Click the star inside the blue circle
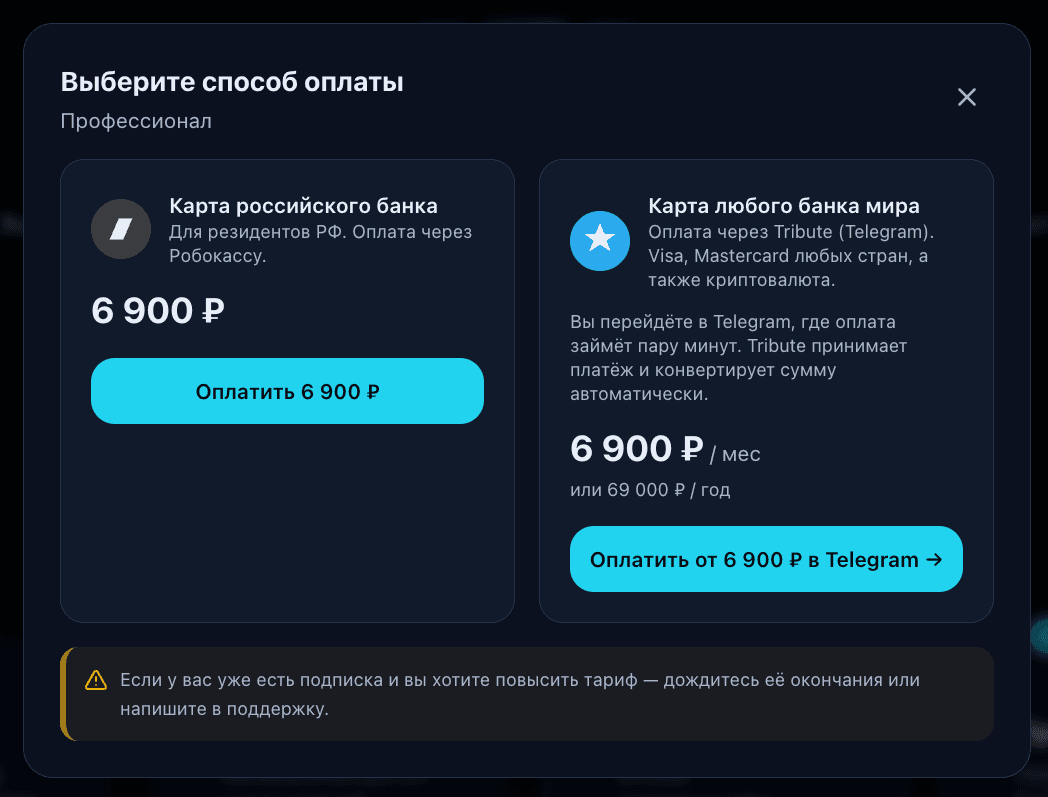The image size is (1048, 797). [x=599, y=240]
